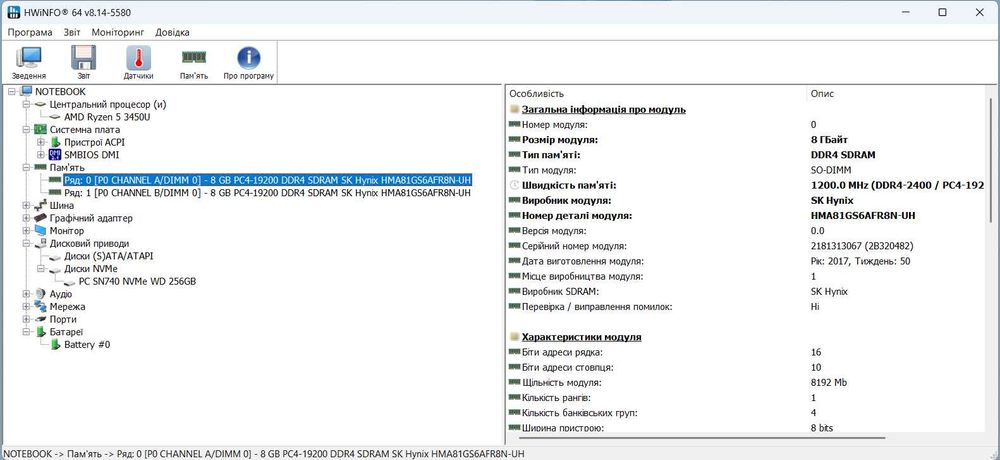This screenshot has width=1000, height=460.
Task: Click serial number 2181313067 value
Action: (862, 246)
